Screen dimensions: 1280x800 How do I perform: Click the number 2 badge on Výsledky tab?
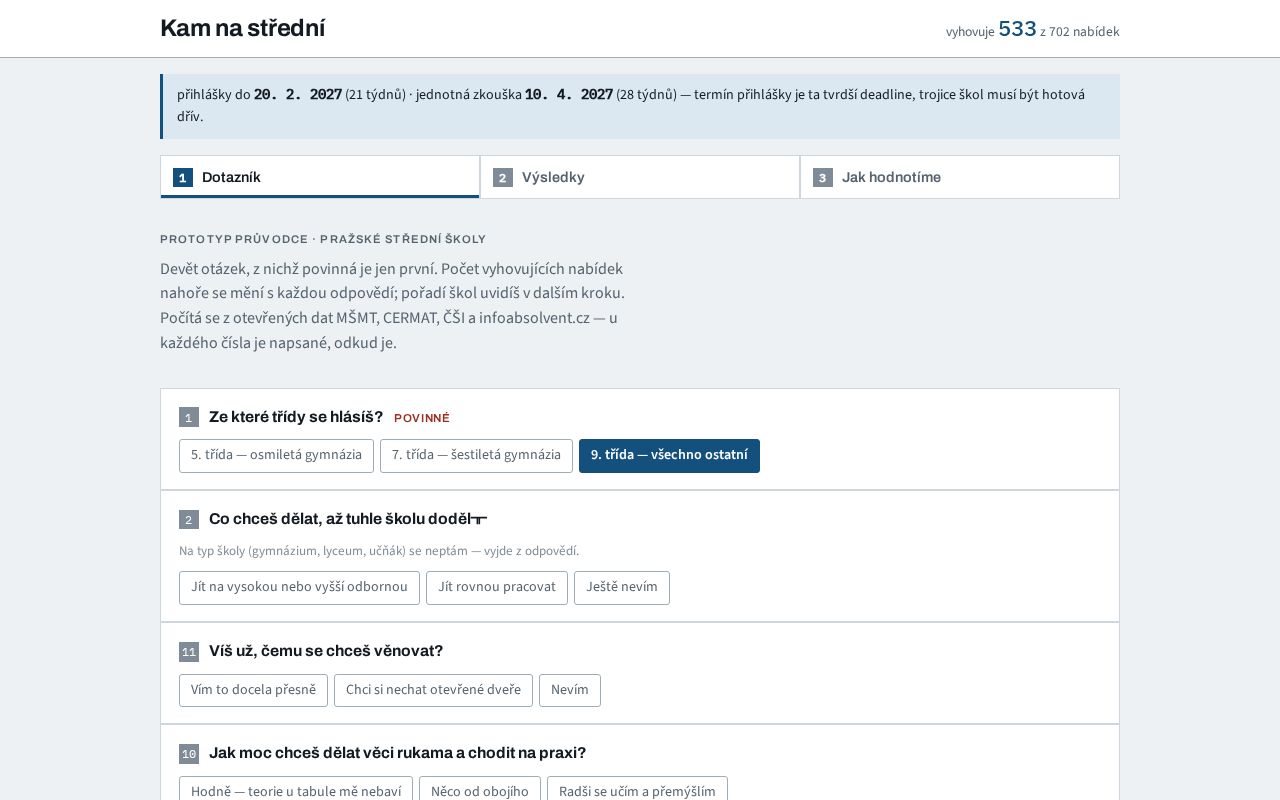click(503, 178)
